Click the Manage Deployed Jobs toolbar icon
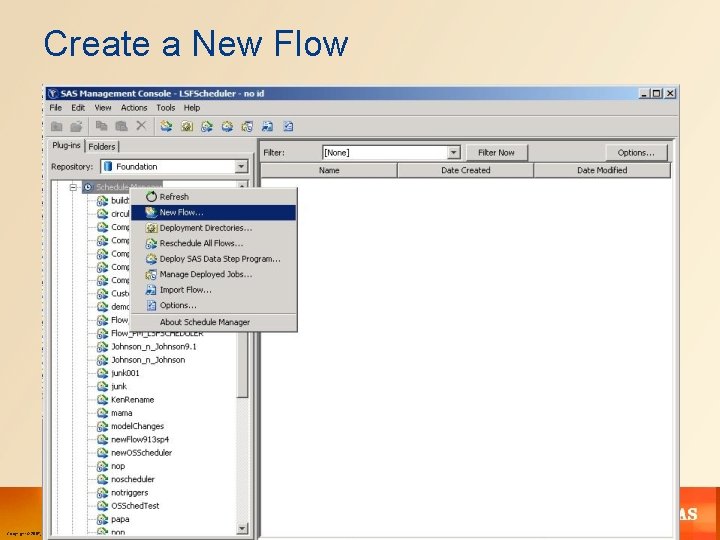The width and height of the screenshot is (720, 540). pos(247,126)
